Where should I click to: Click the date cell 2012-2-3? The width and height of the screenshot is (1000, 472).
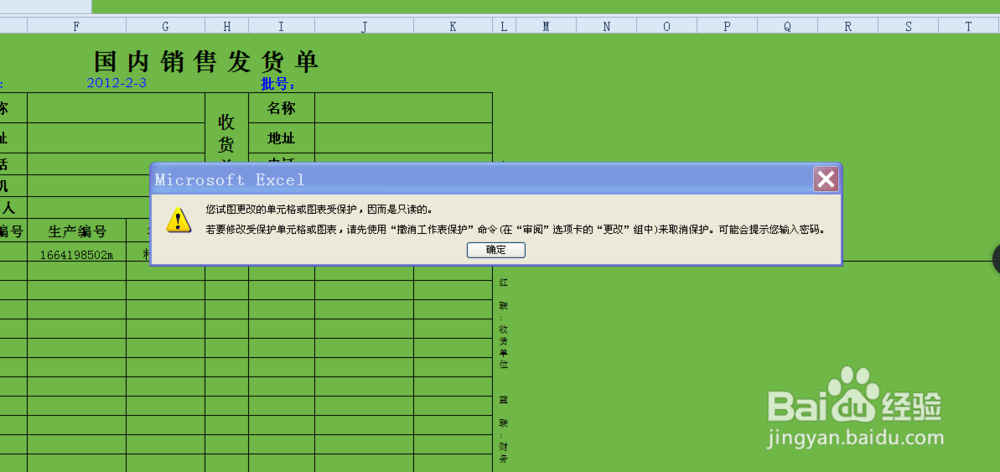click(x=117, y=83)
